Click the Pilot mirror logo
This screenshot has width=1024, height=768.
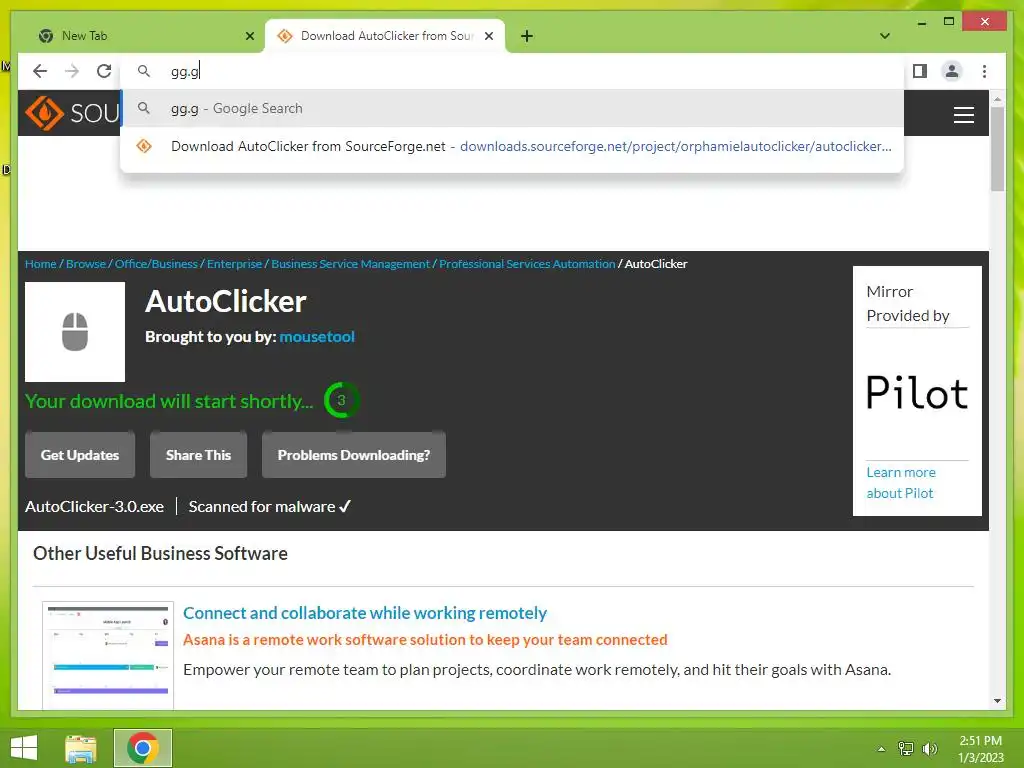tap(917, 393)
